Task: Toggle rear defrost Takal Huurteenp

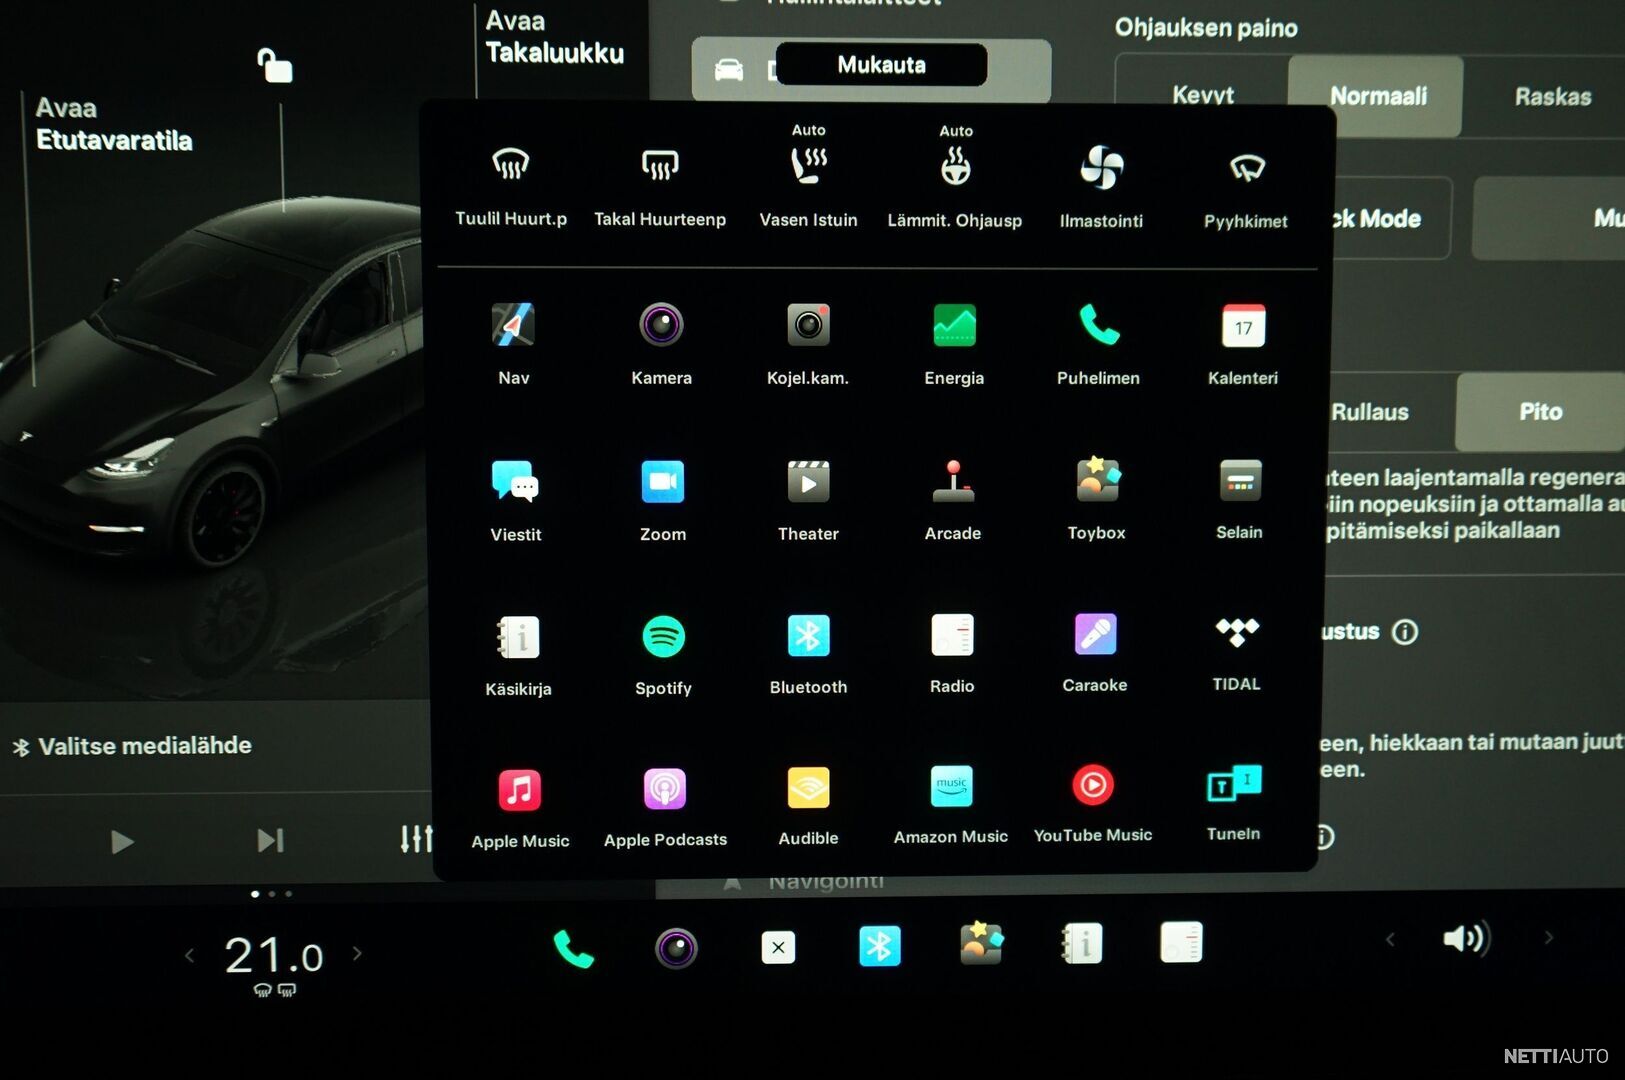Action: pos(660,185)
